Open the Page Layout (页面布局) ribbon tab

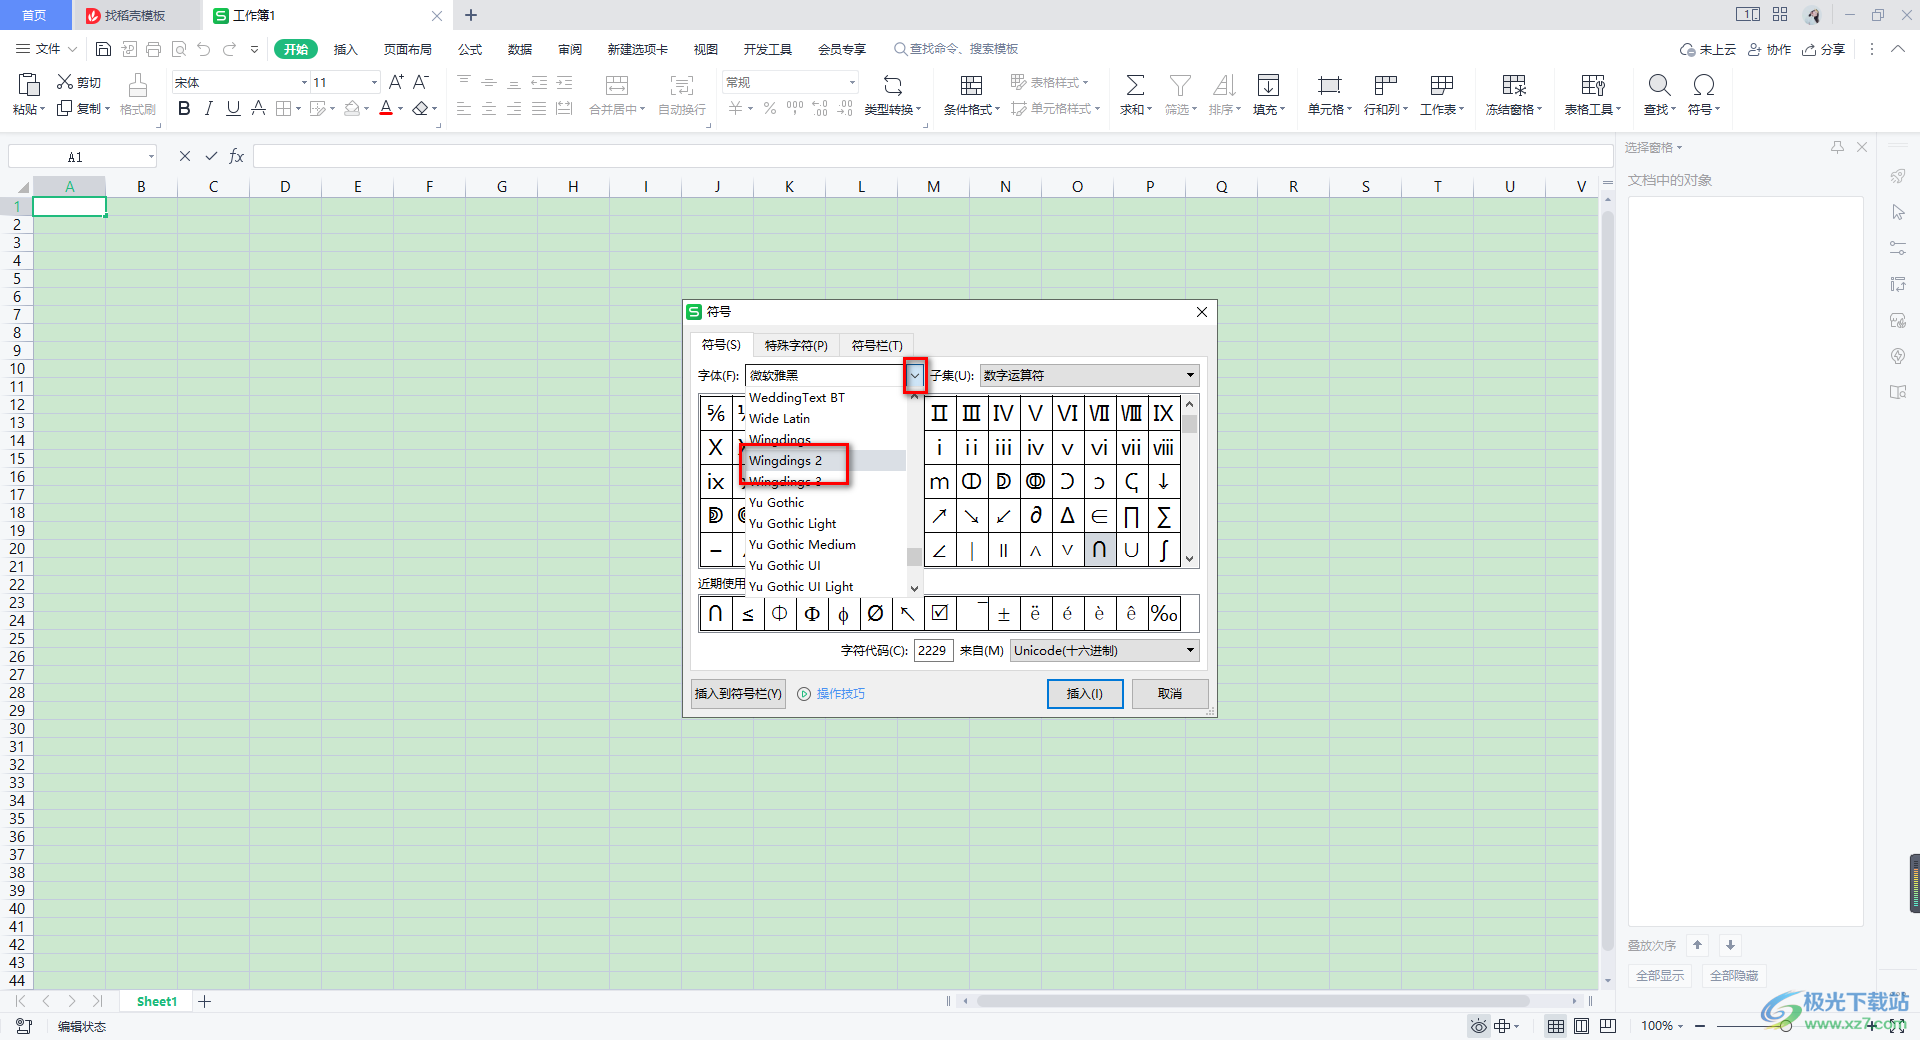[x=407, y=49]
